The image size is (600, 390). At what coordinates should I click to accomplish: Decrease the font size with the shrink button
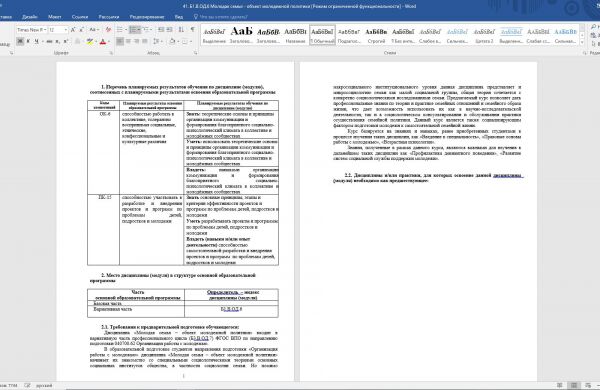tap(81, 30)
